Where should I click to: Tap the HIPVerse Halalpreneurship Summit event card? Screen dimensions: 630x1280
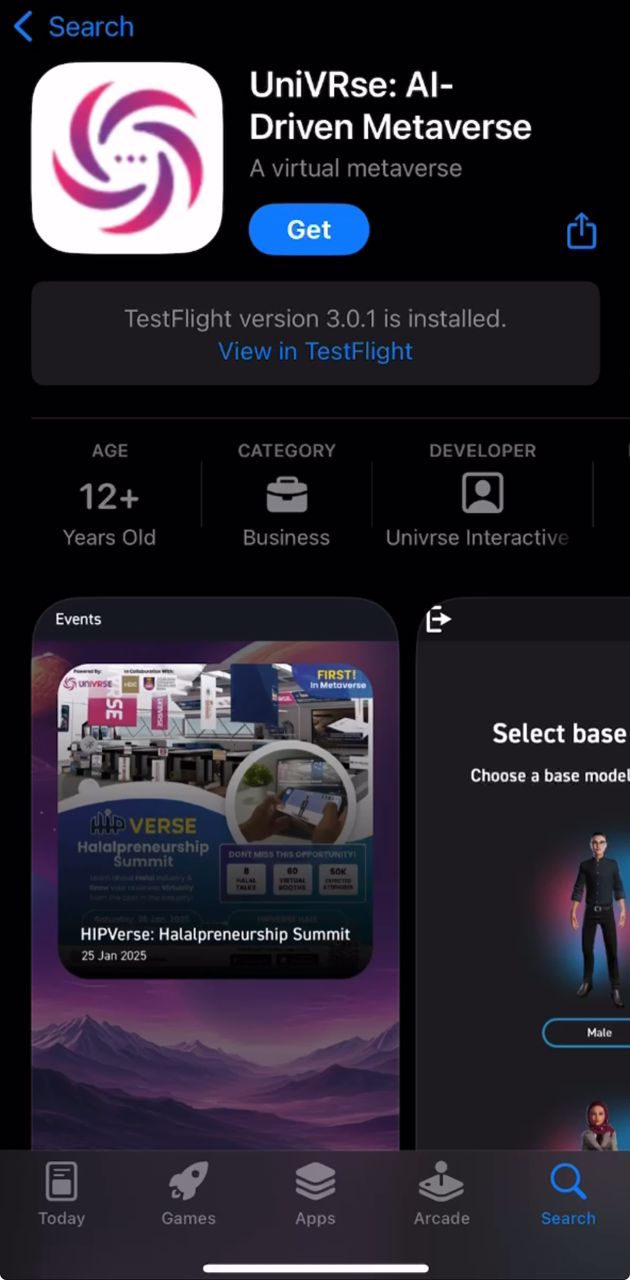pos(215,819)
